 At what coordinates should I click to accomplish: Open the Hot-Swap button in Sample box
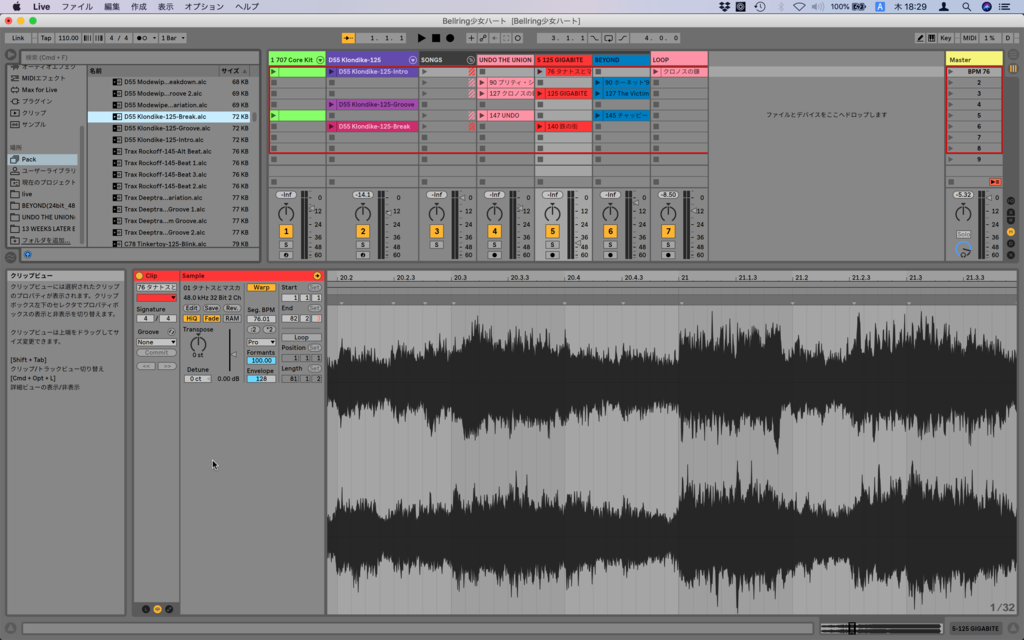click(317, 276)
